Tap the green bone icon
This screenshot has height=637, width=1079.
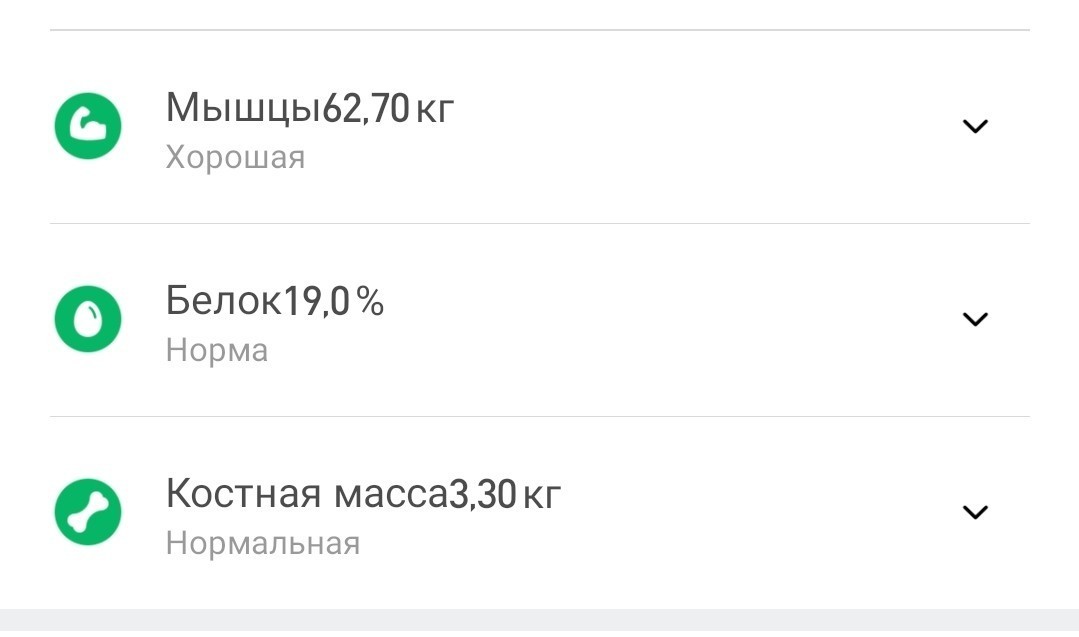click(87, 512)
